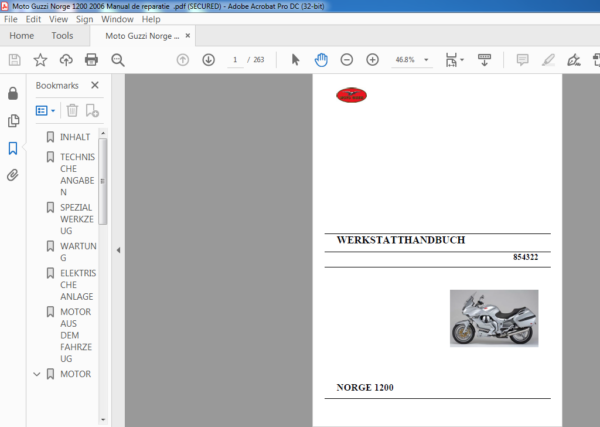600x427 pixels.
Task: Add new bookmark icon
Action: 92,111
